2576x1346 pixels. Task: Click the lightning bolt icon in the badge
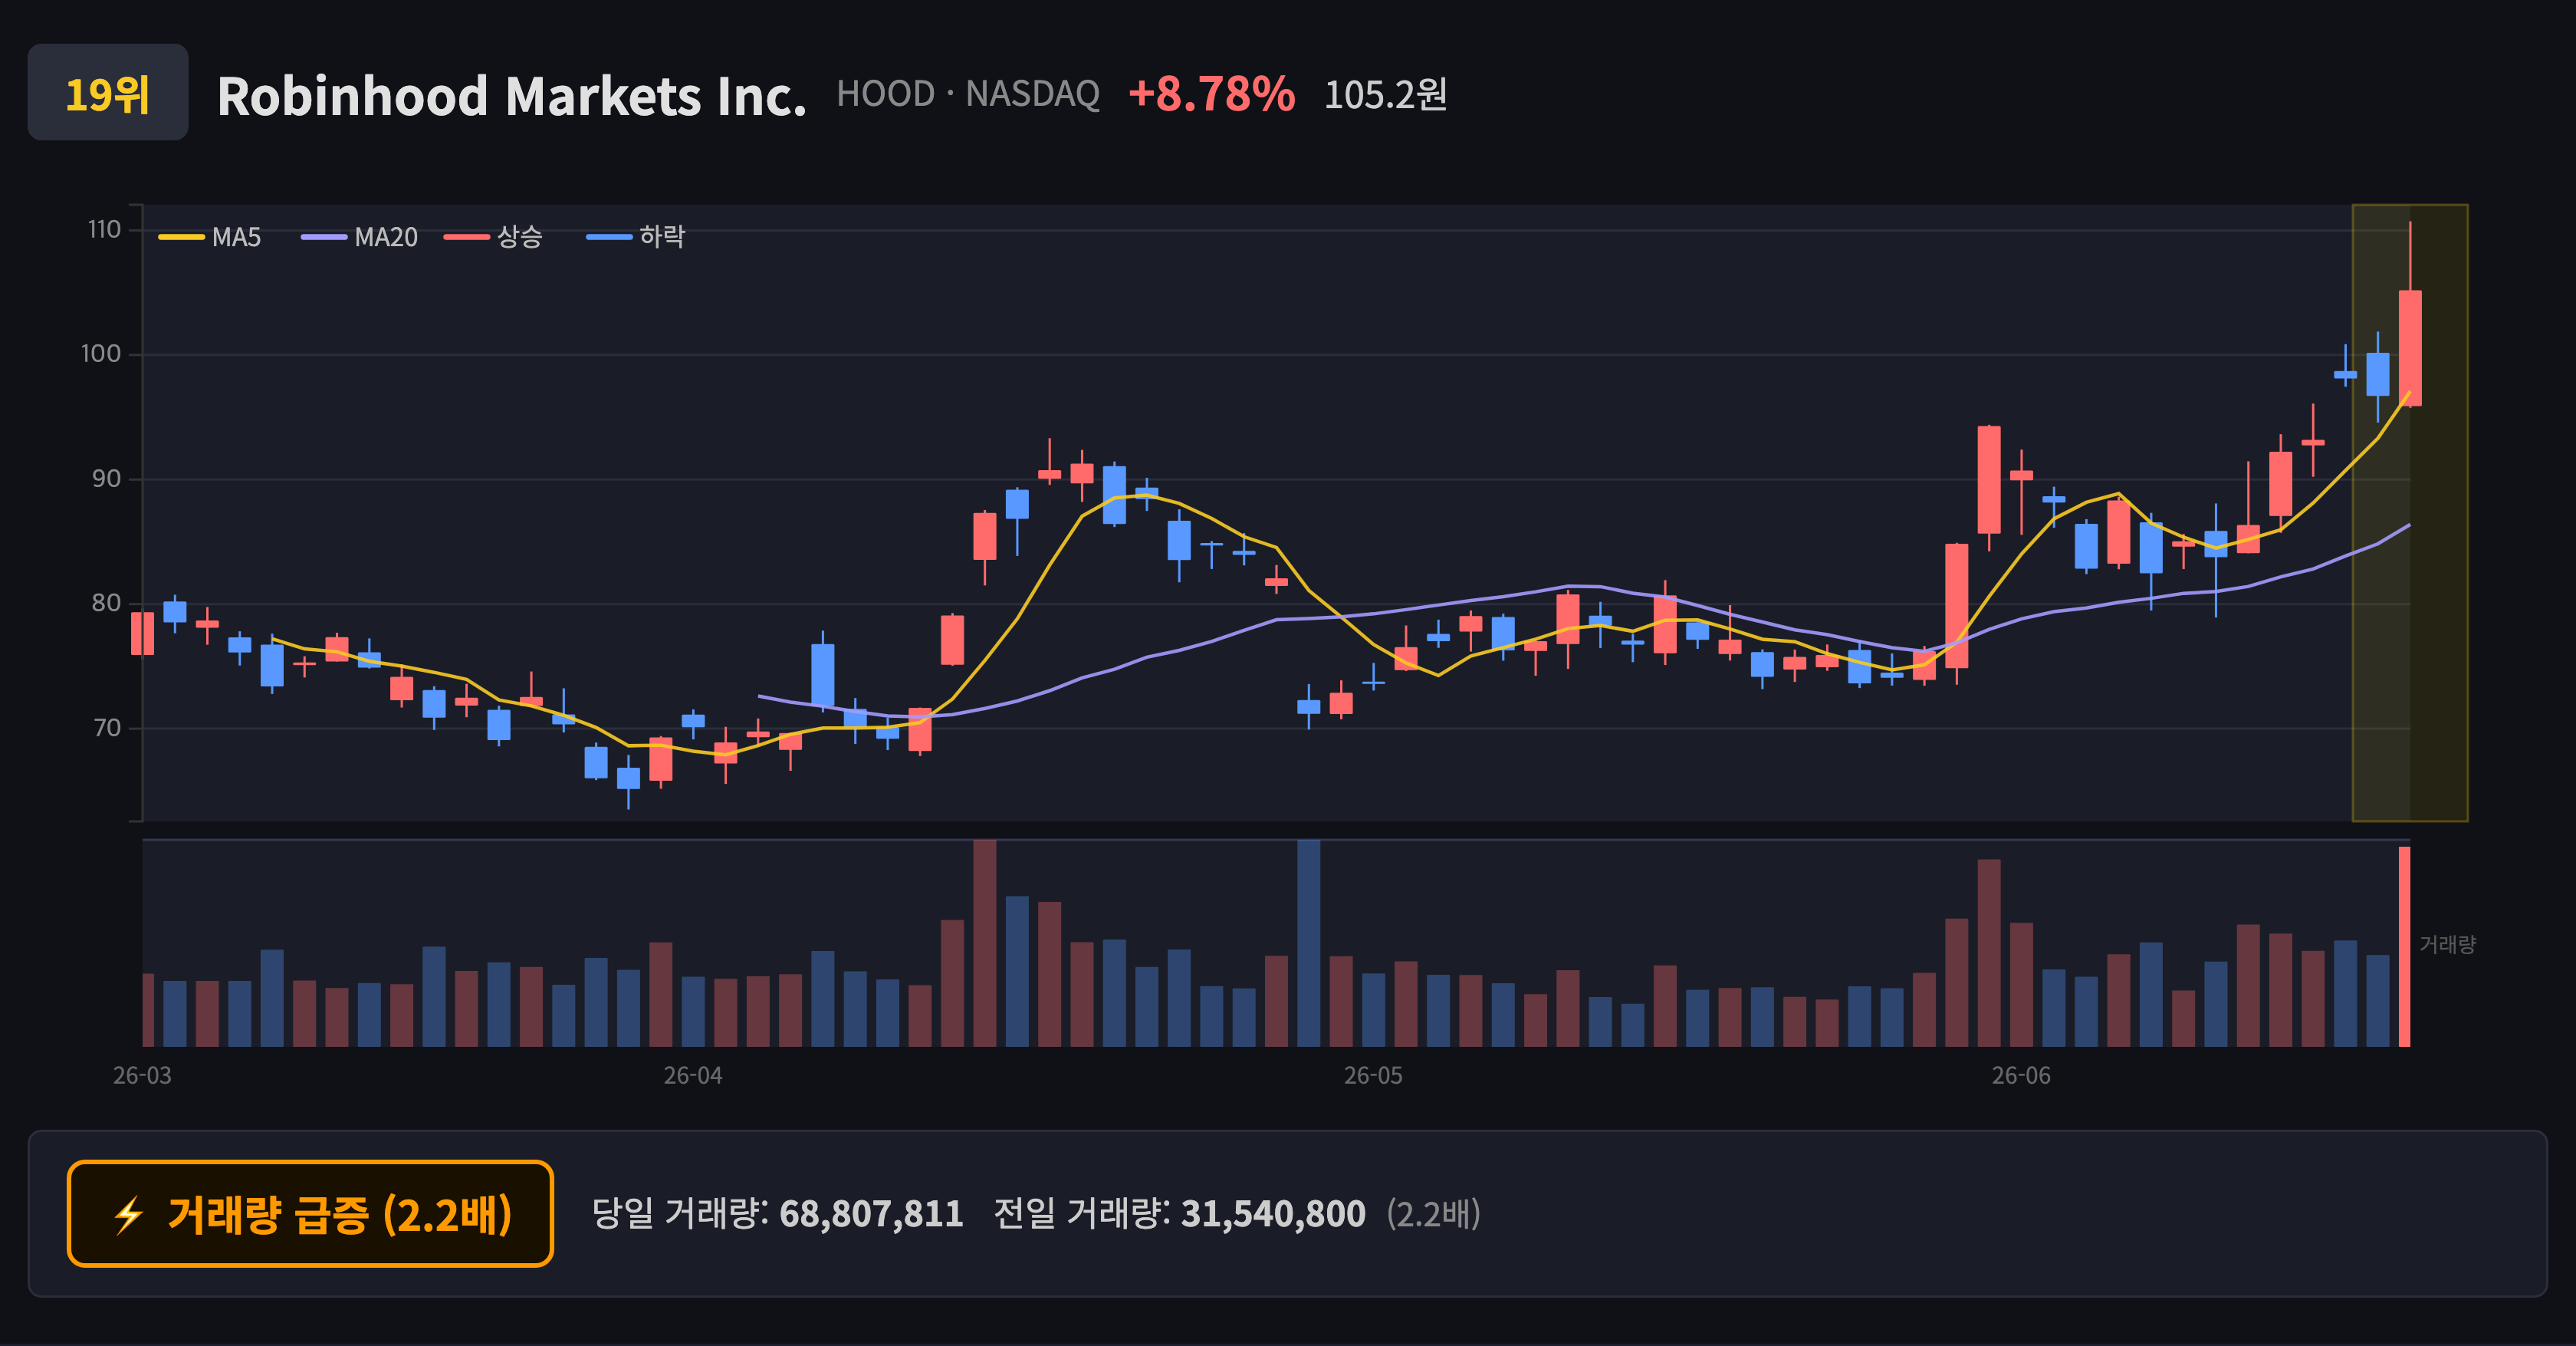tap(128, 1215)
